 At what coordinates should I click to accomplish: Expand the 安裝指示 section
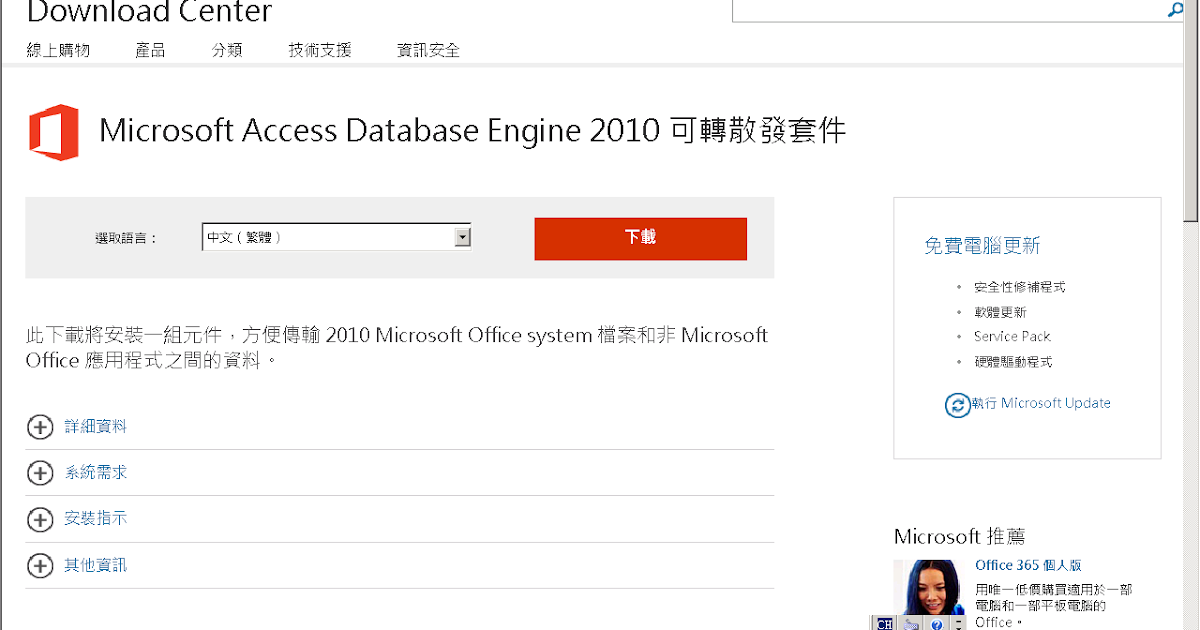pos(96,518)
